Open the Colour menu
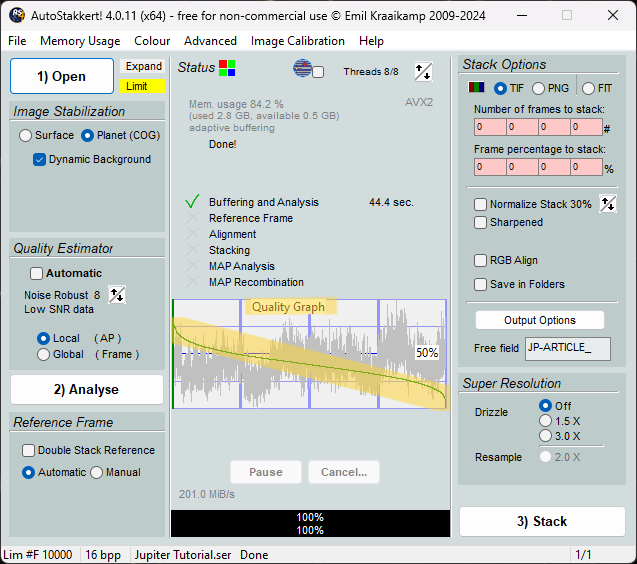The width and height of the screenshot is (637, 564). [152, 41]
